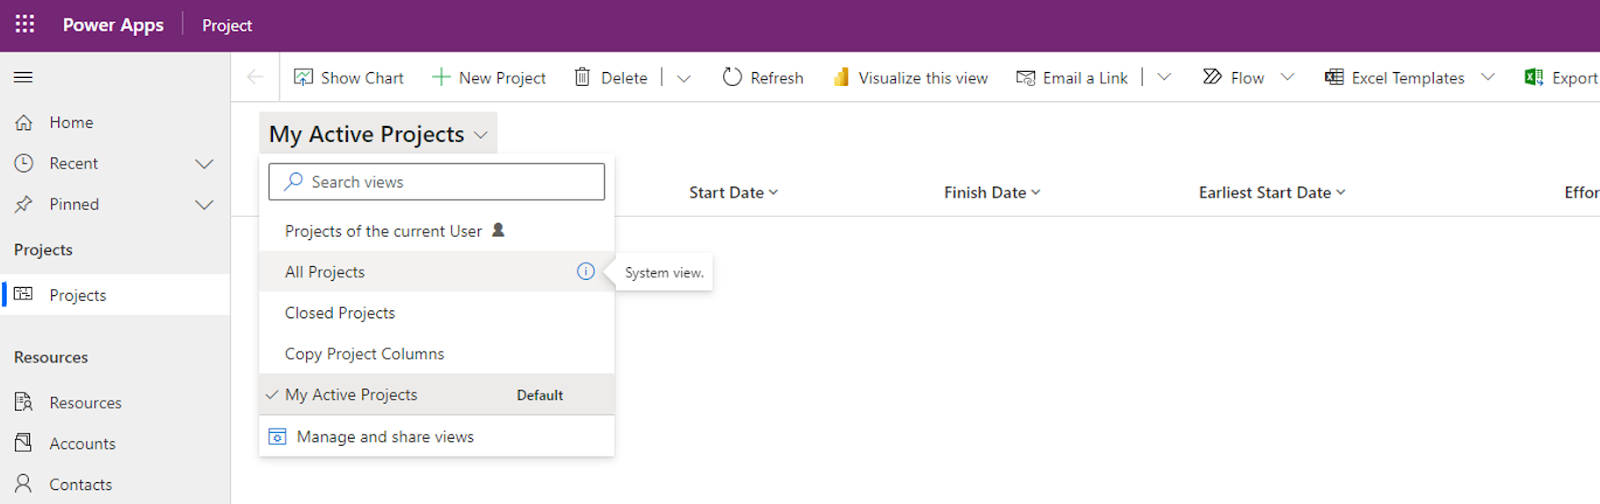Click the checkmark beside My Active Projects
The width and height of the screenshot is (1600, 504).
272,394
